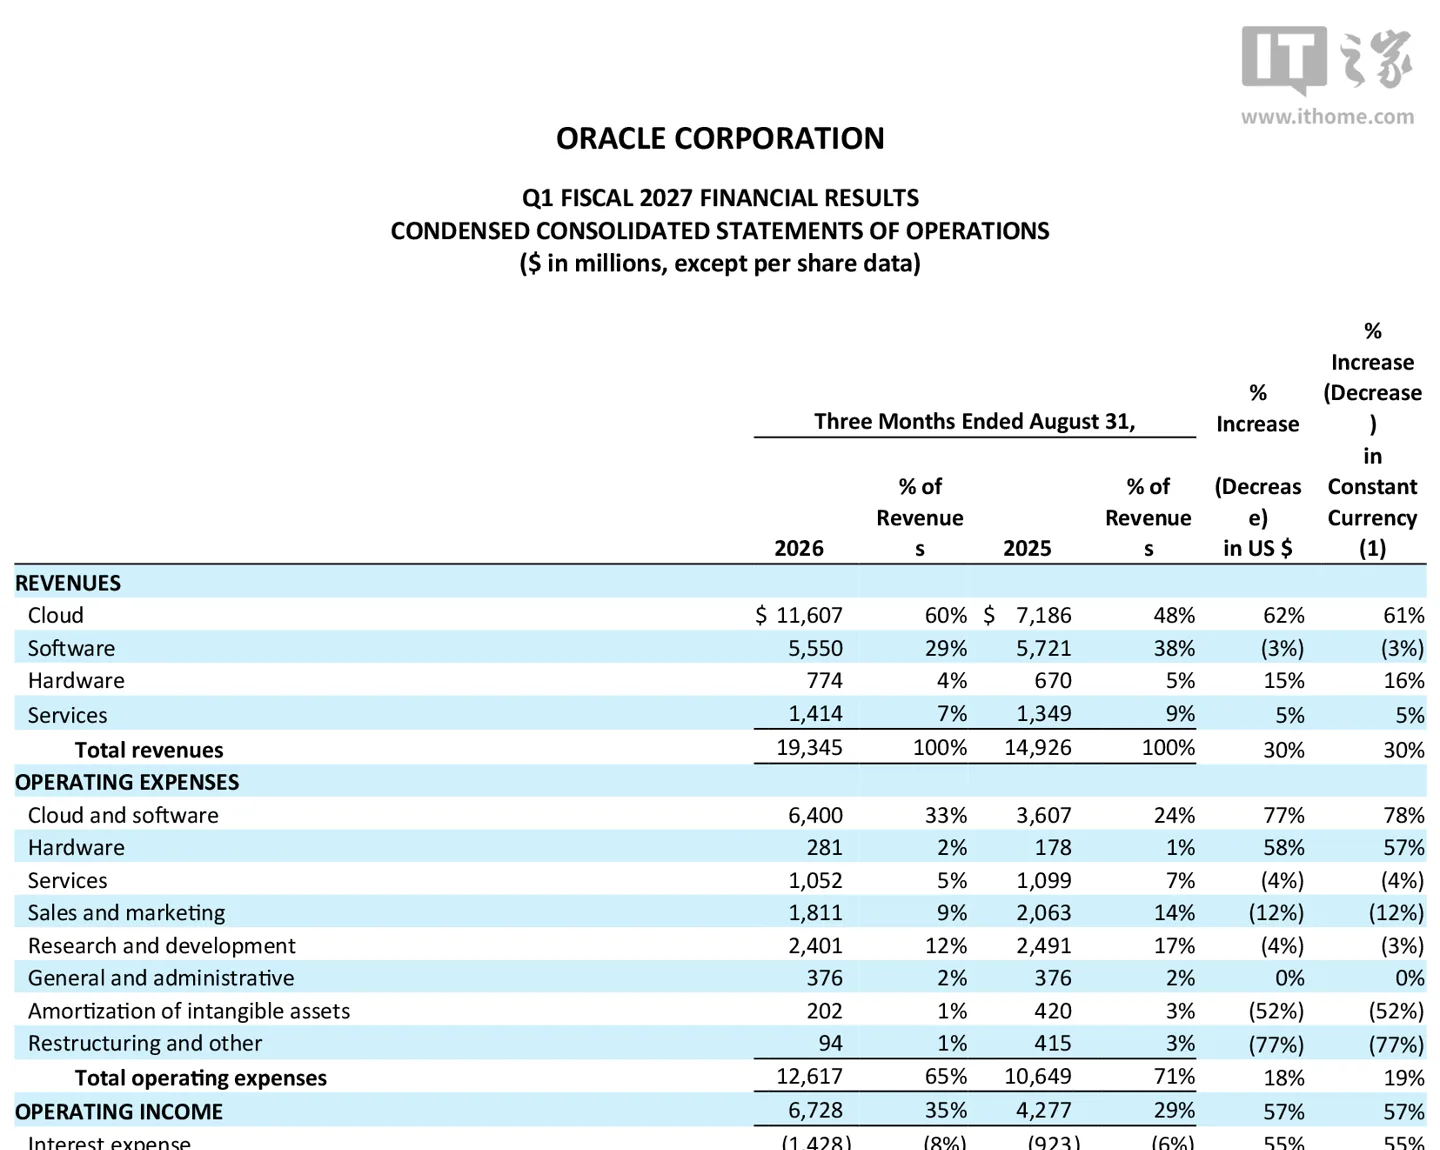Image resolution: width=1440 pixels, height=1150 pixels.
Task: Select the Cloud and software value "6,400"
Action: click(x=815, y=815)
